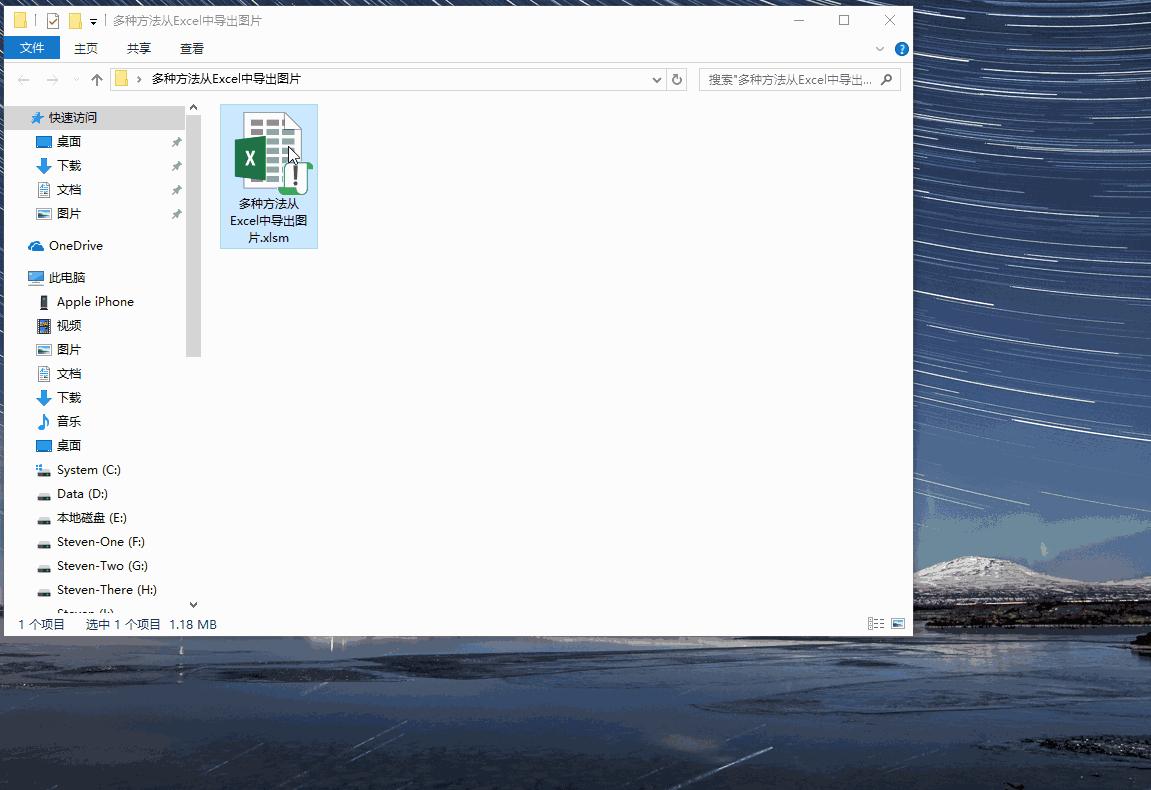Click the 音乐 note icon

(44, 421)
